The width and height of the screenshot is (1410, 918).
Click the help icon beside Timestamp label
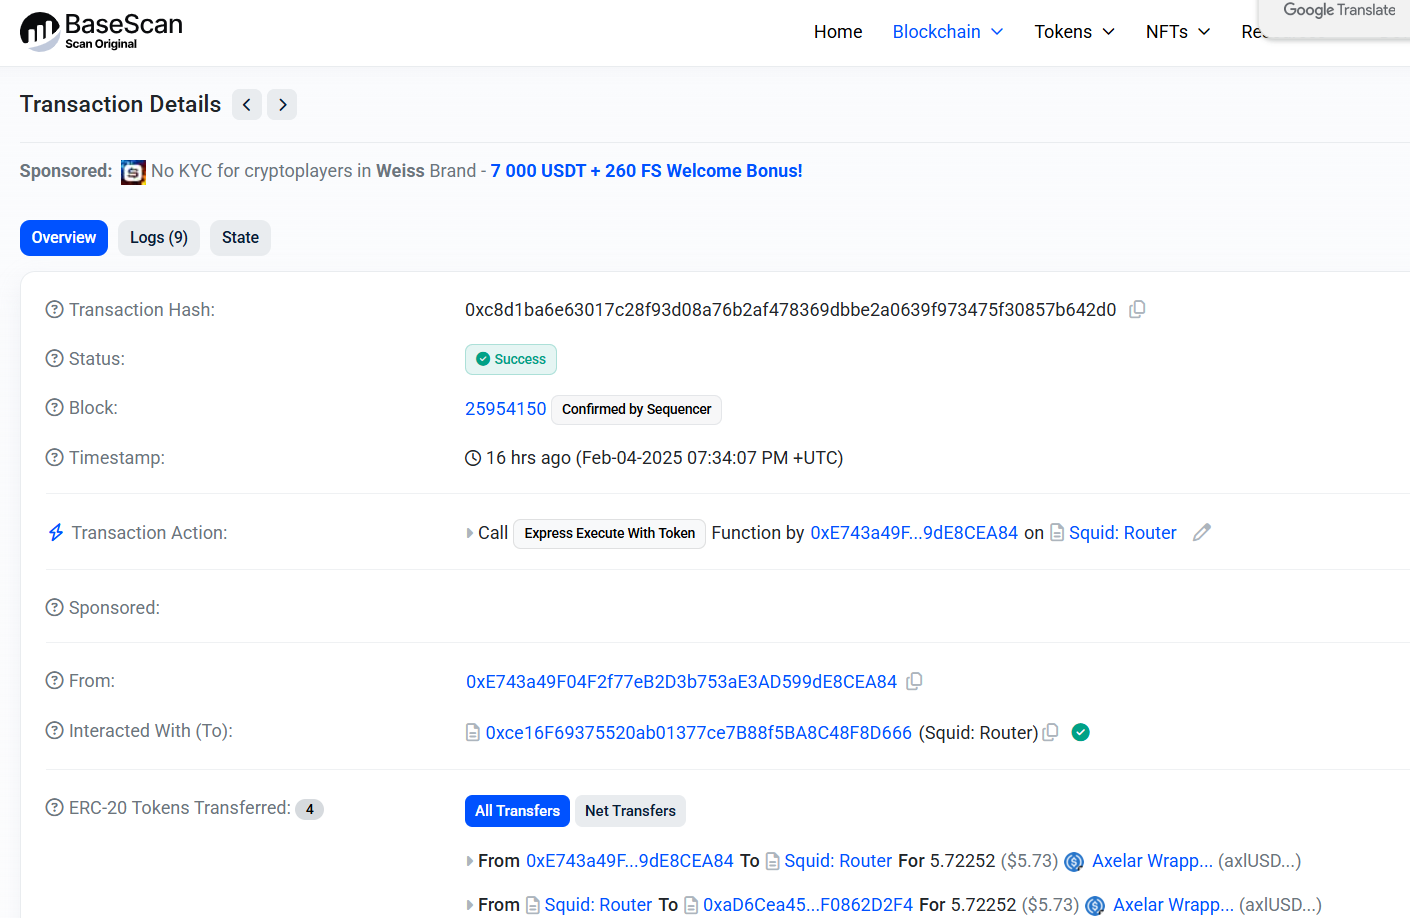pyautogui.click(x=55, y=458)
